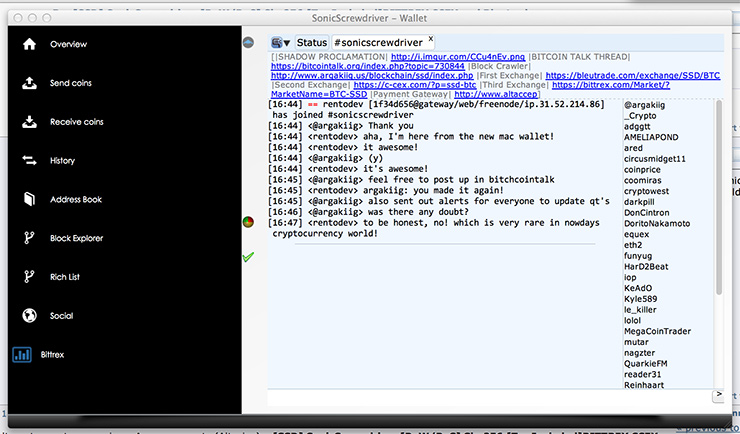740x434 pixels.
Task: Select user DoritoNakamoto in nick list
Action: (657, 224)
